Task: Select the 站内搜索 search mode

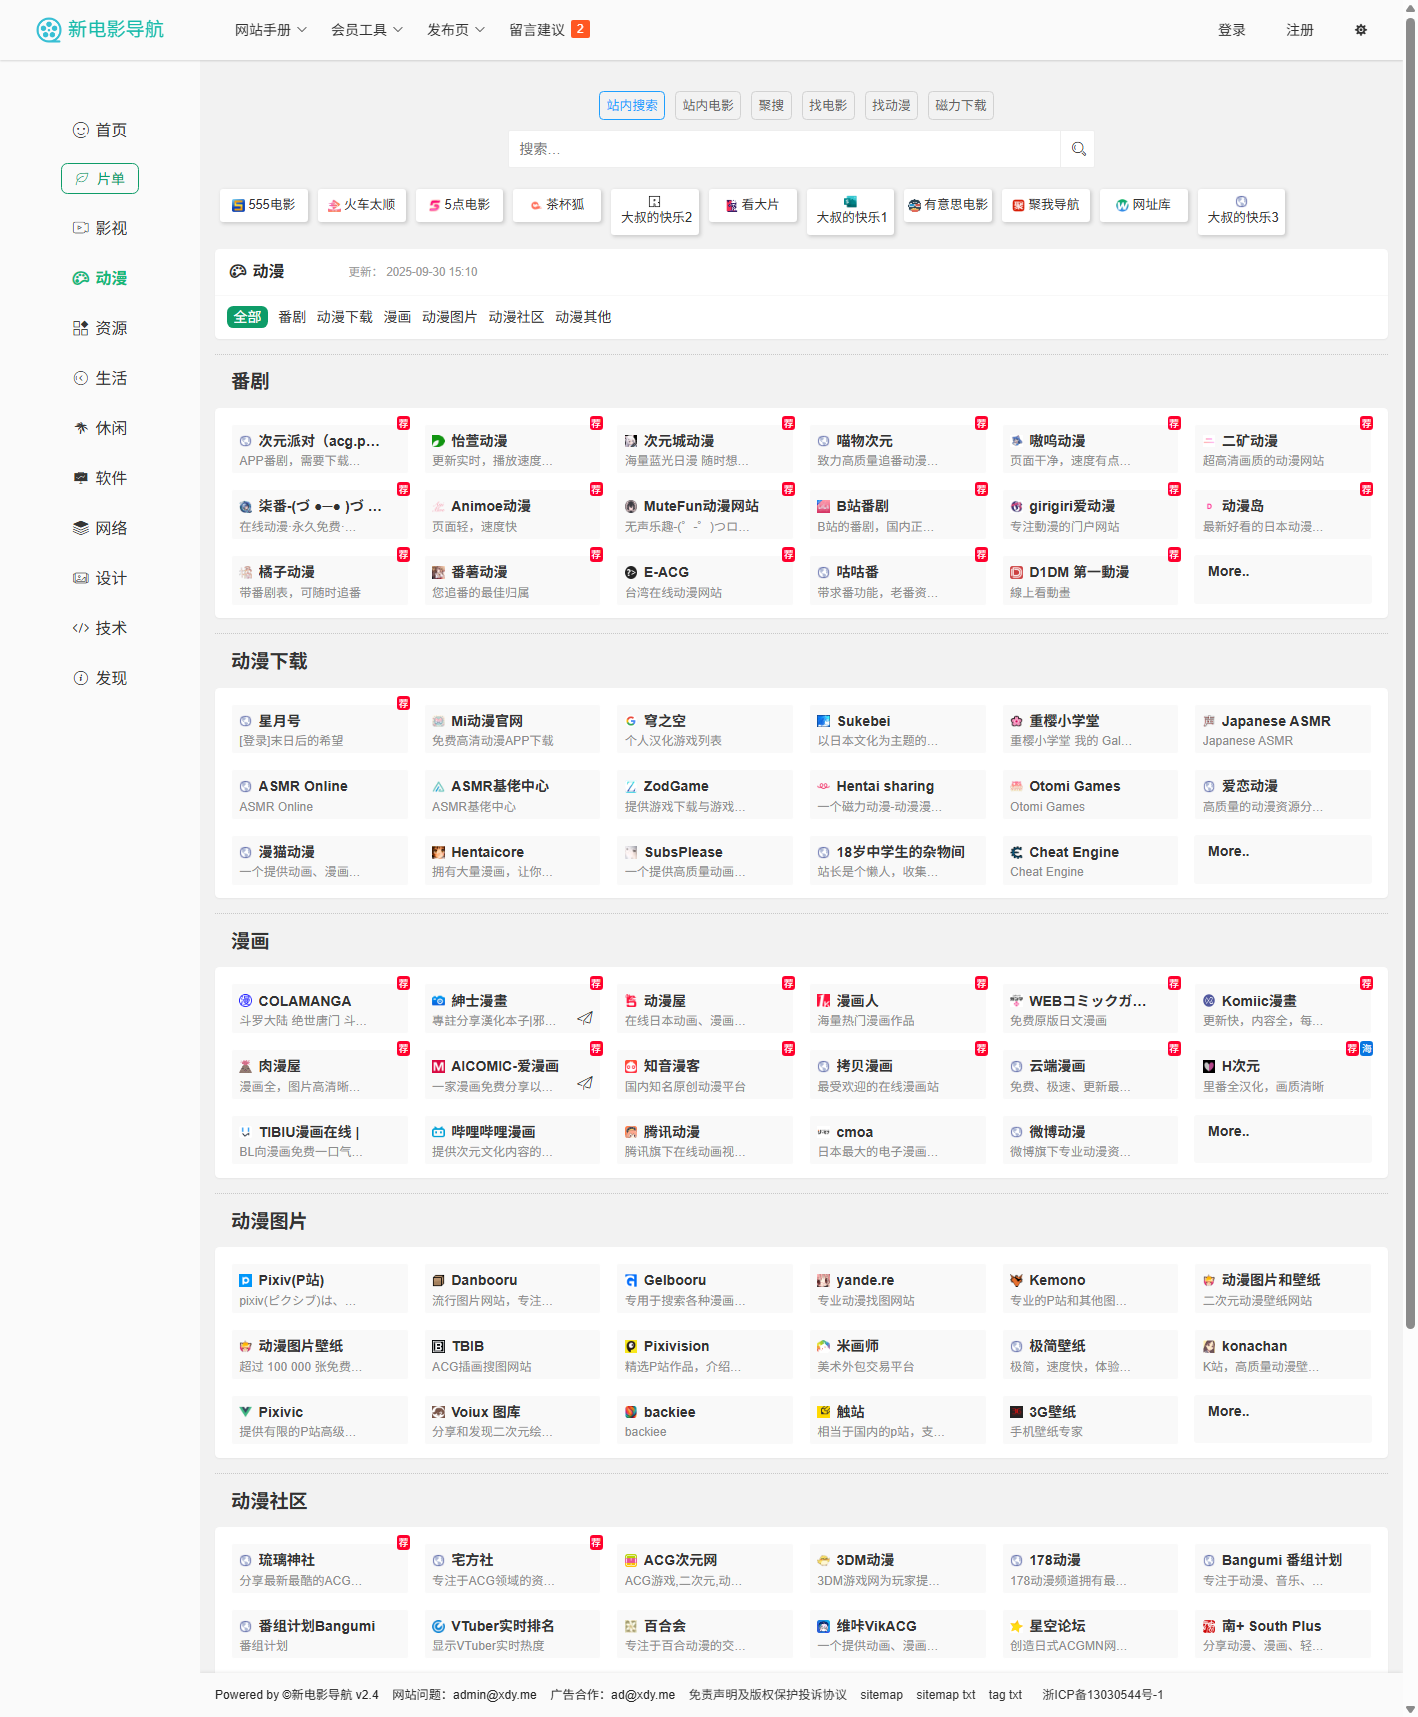Action: (632, 105)
